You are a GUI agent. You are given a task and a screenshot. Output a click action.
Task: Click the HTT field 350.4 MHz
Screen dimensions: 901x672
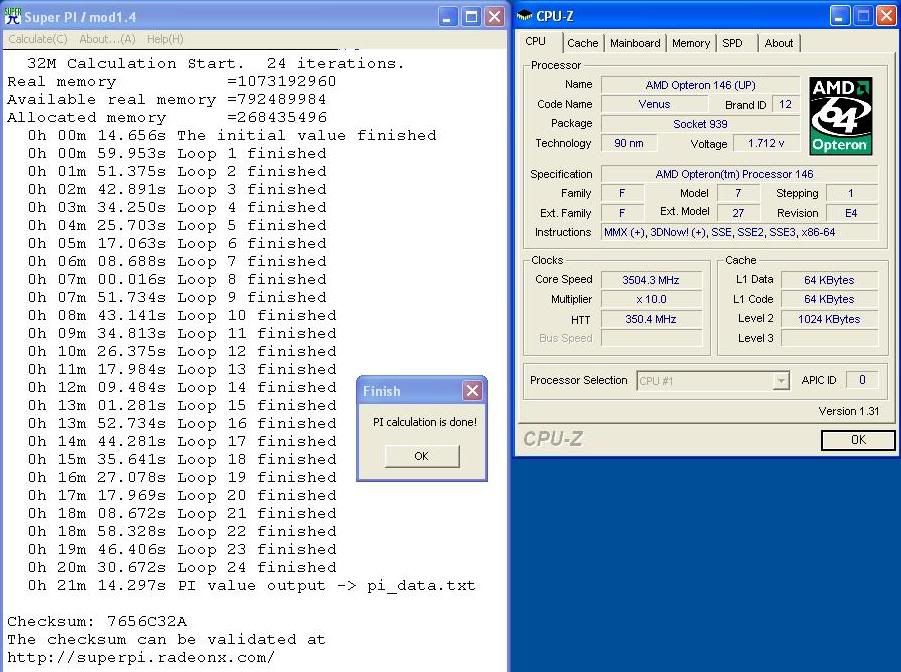tap(651, 319)
